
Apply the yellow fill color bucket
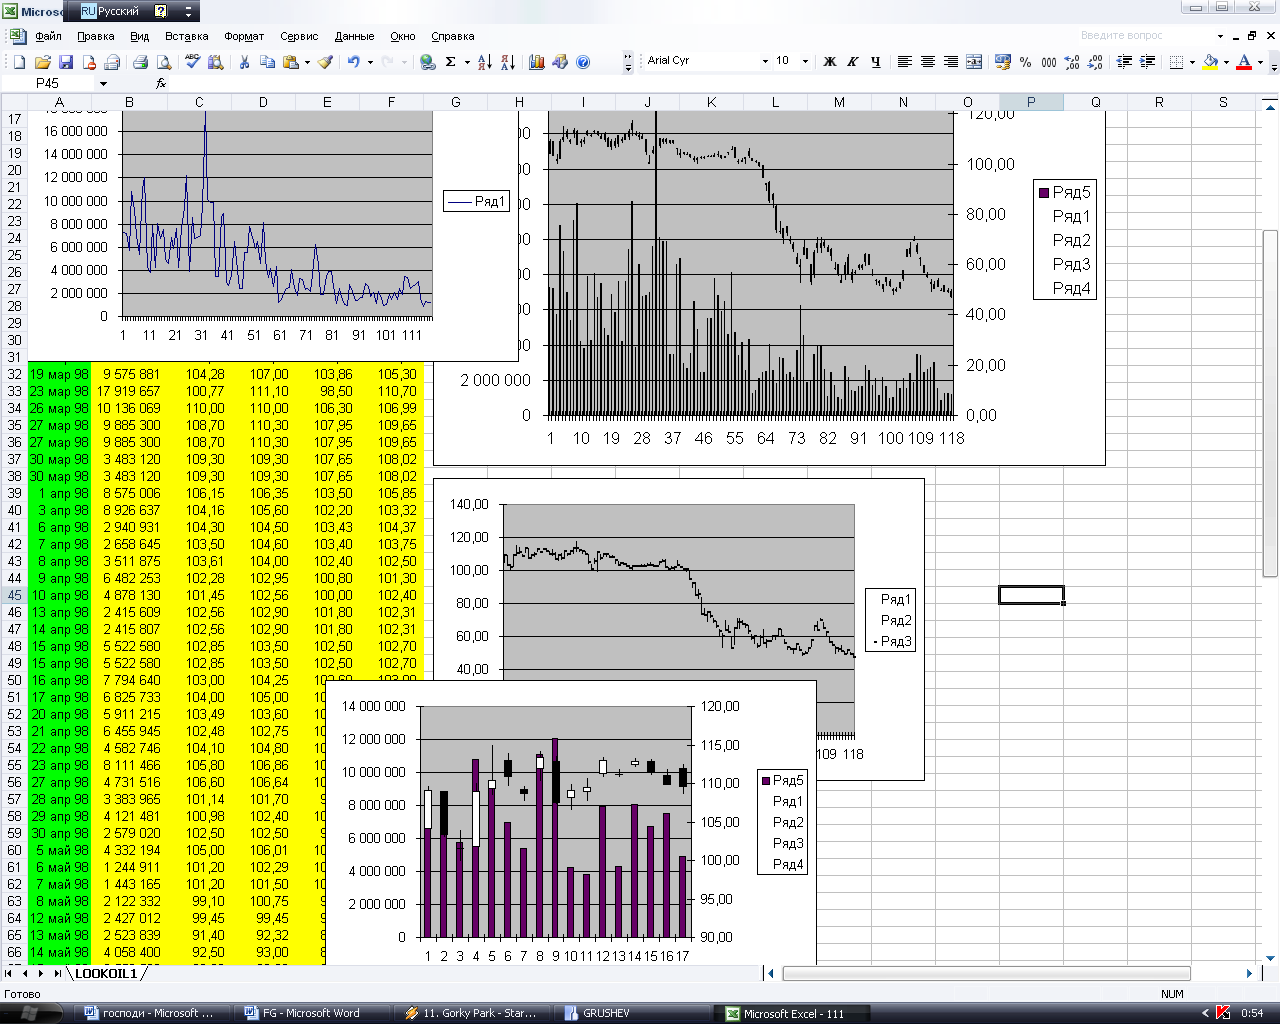1211,62
